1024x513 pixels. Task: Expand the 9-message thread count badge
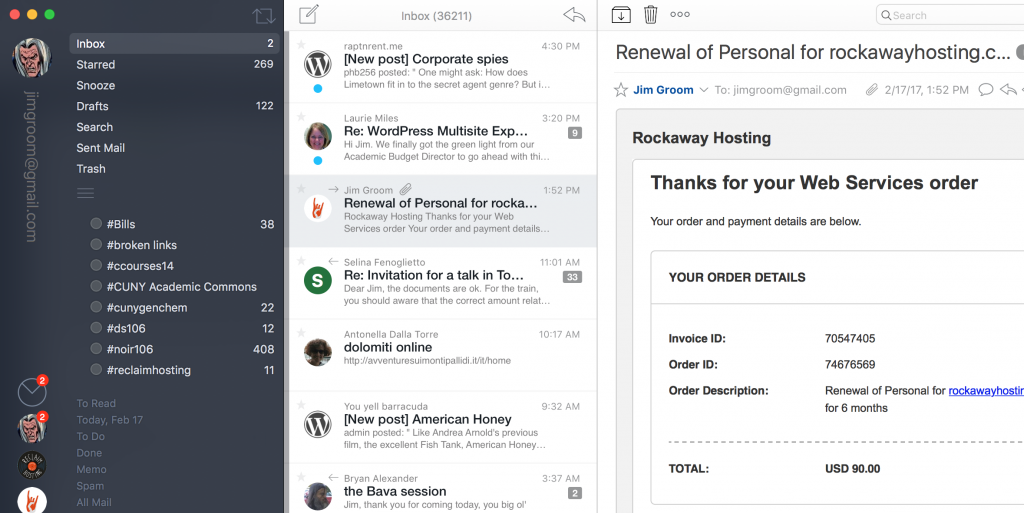click(x=575, y=133)
